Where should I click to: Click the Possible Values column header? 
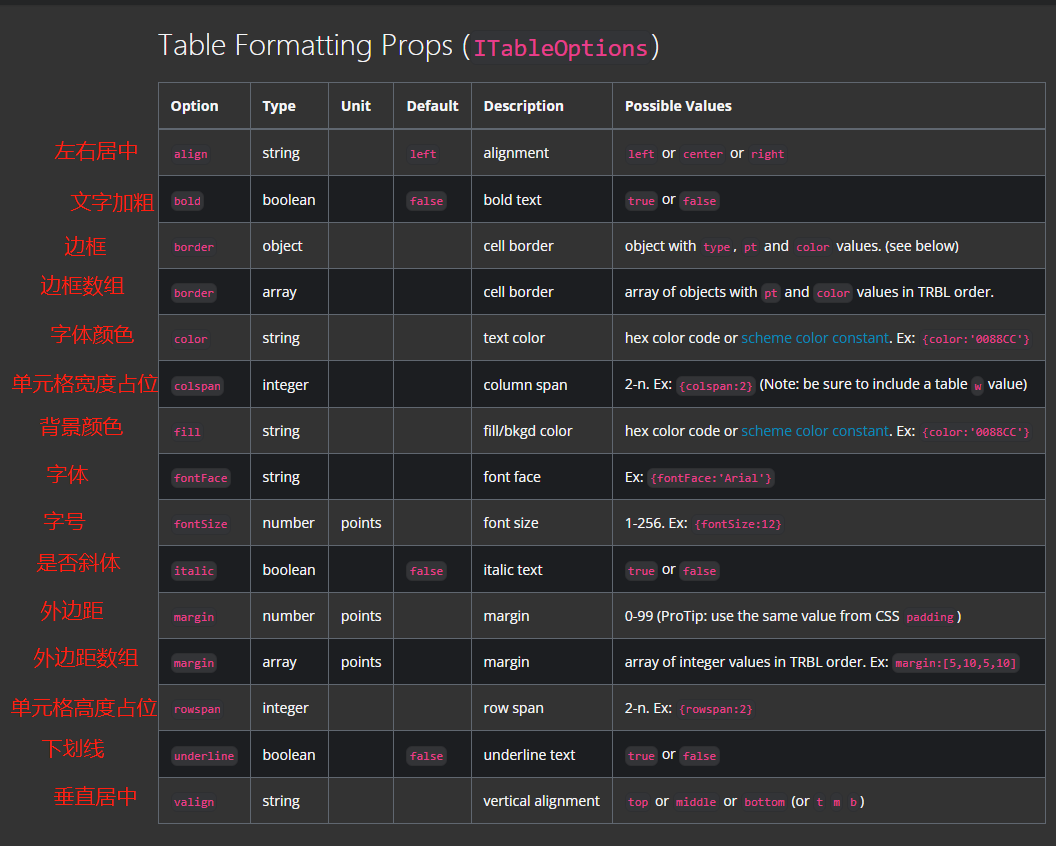678,106
